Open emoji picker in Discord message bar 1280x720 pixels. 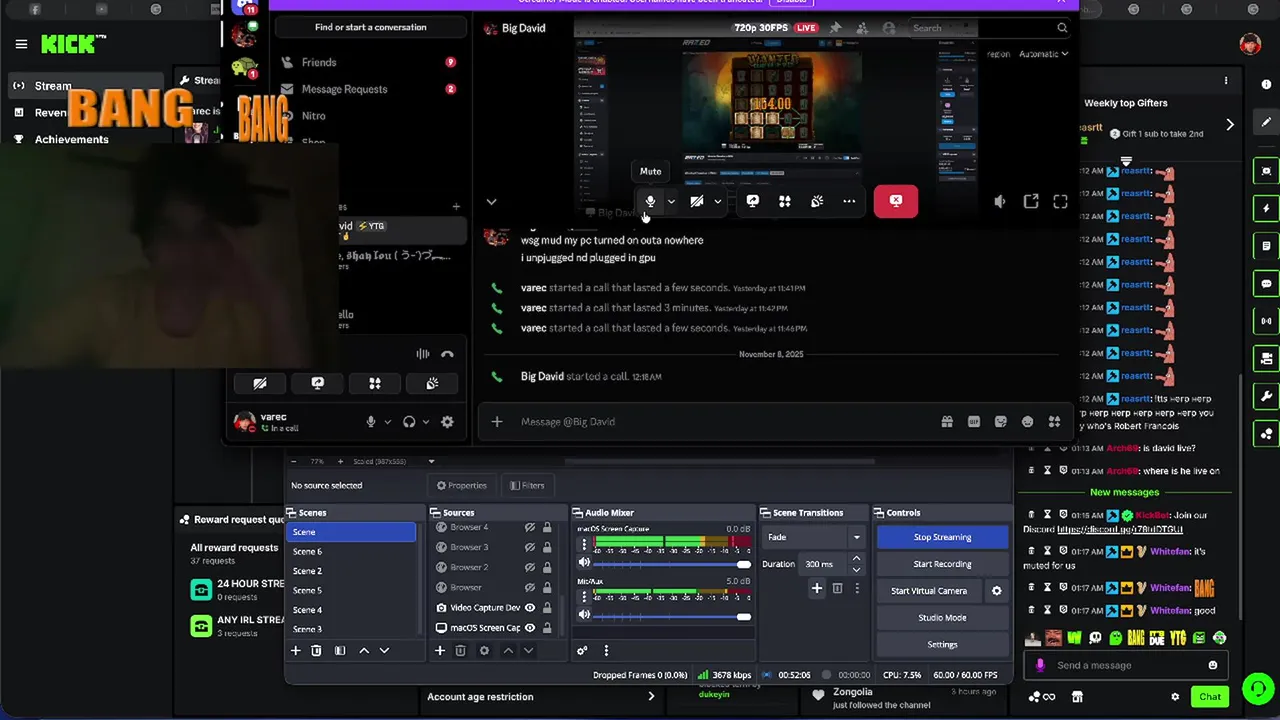tap(1027, 422)
